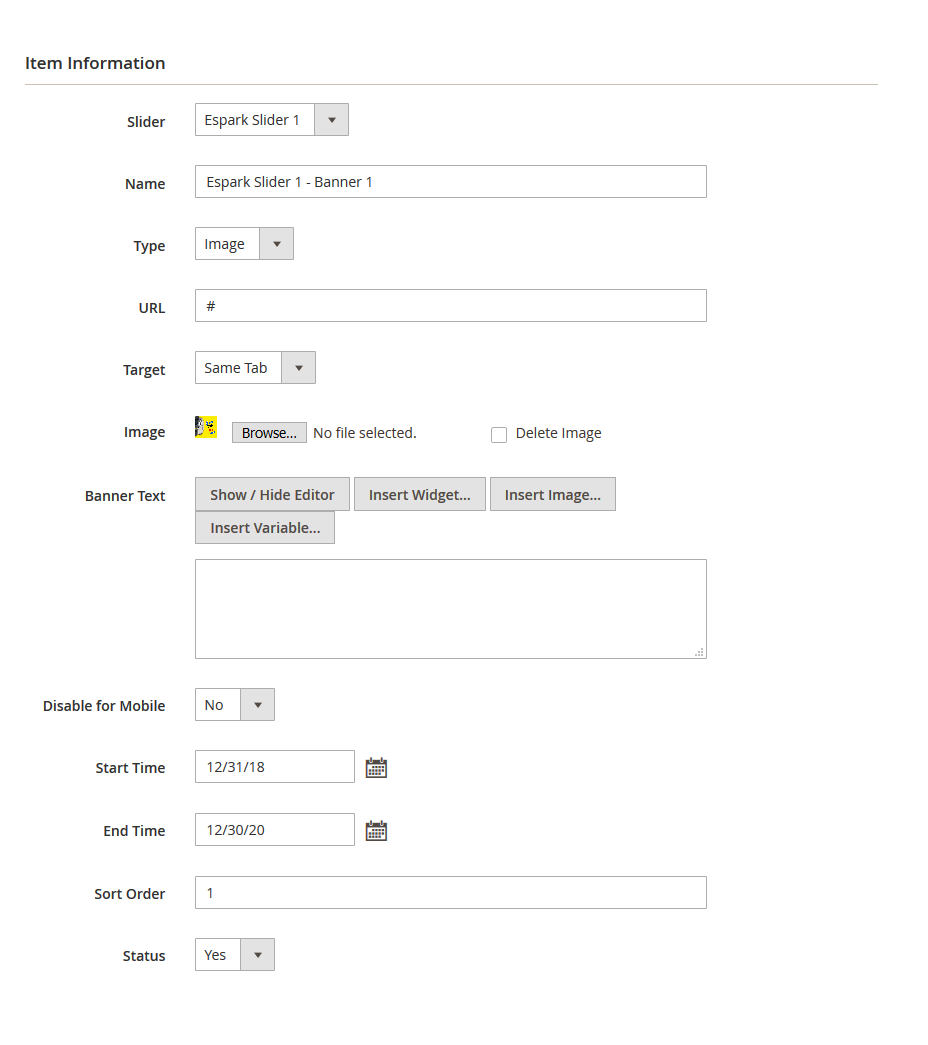Screen dimensions: 928x1045
Task: Click the uploaded banner image thumbnail
Action: tap(206, 428)
